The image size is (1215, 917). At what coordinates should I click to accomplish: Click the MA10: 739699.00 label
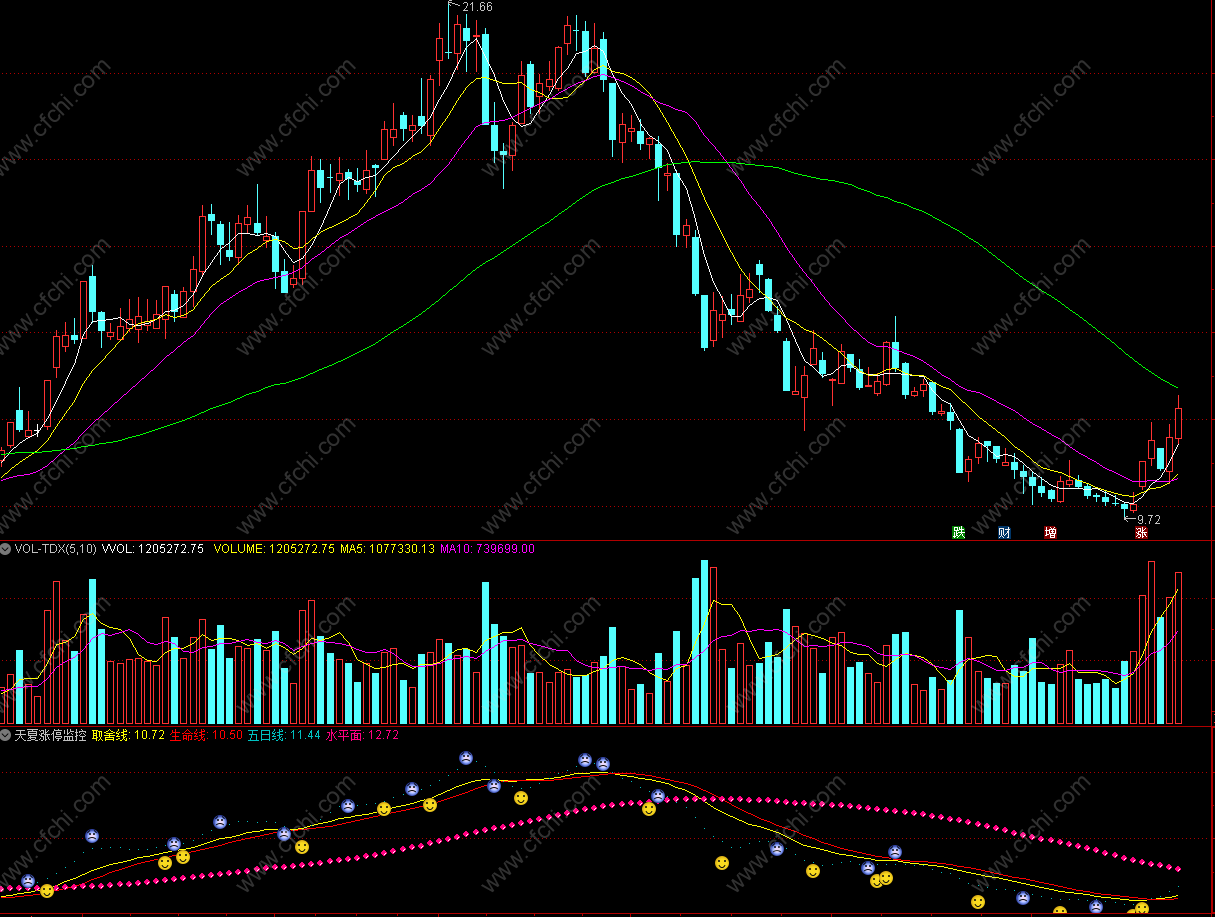488,548
